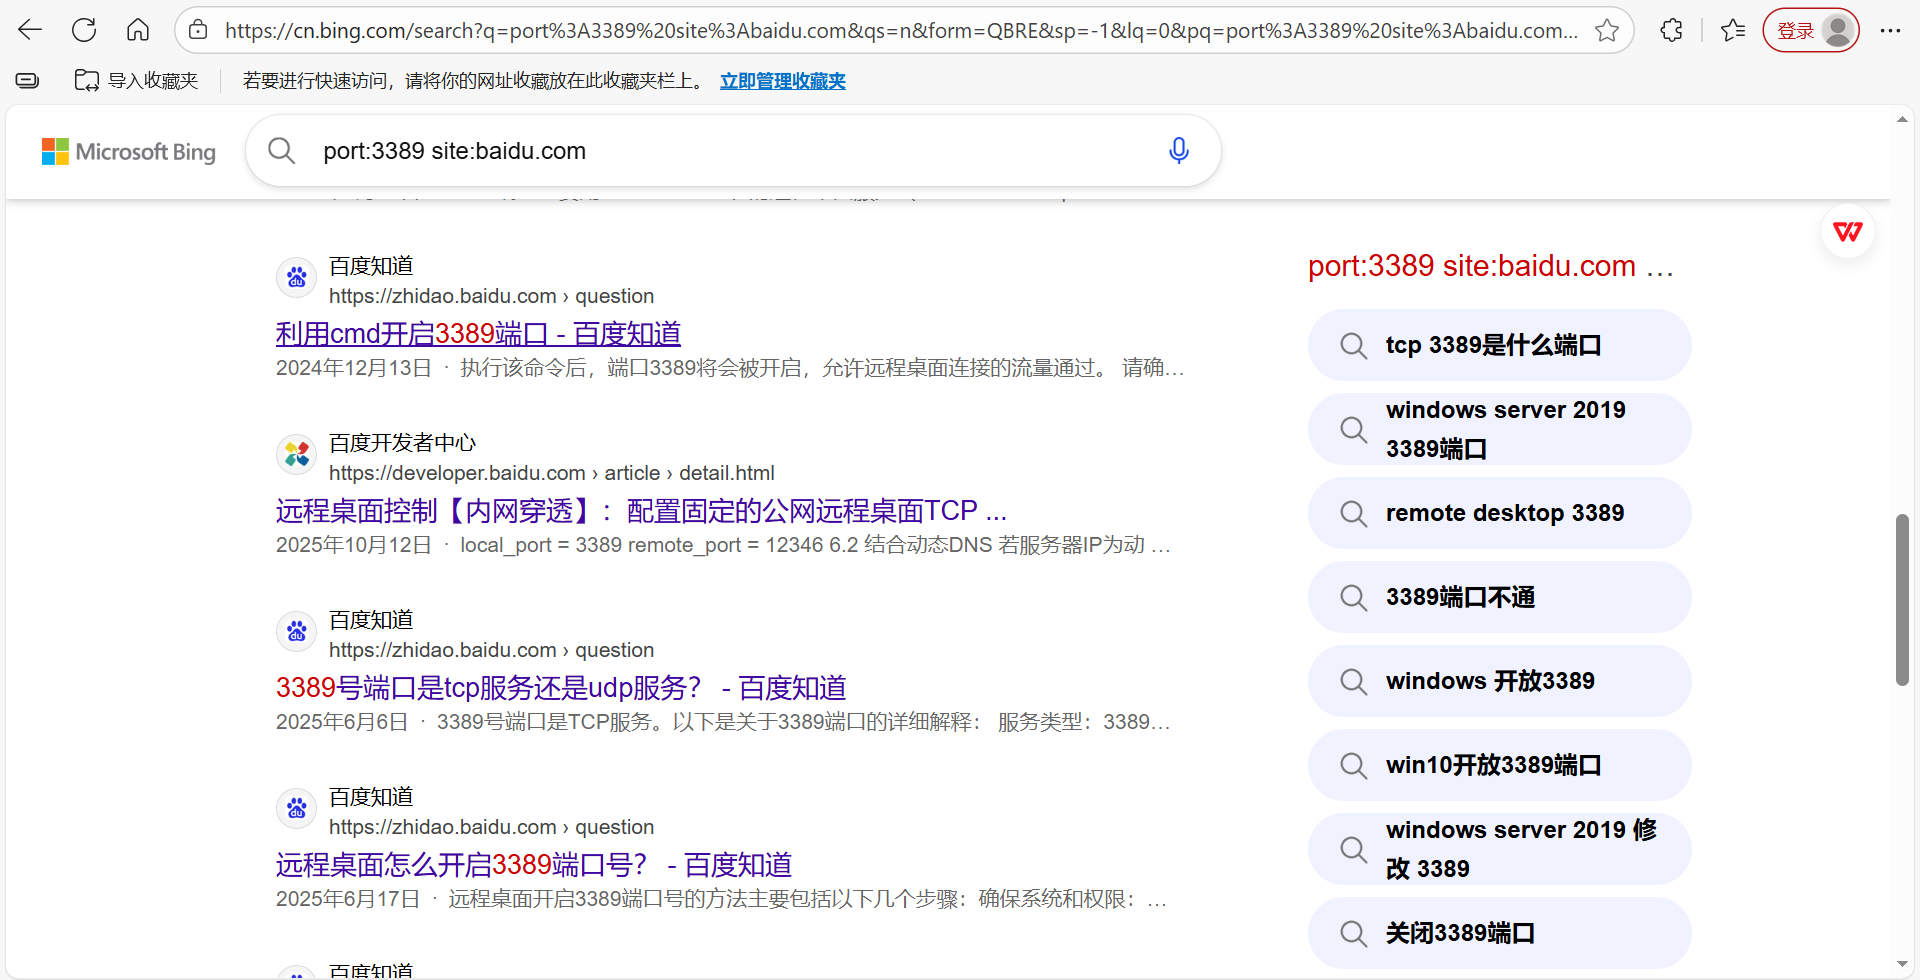Click the developer.baidu.com article URL
Screen dimensions: 1920x980
(552, 473)
